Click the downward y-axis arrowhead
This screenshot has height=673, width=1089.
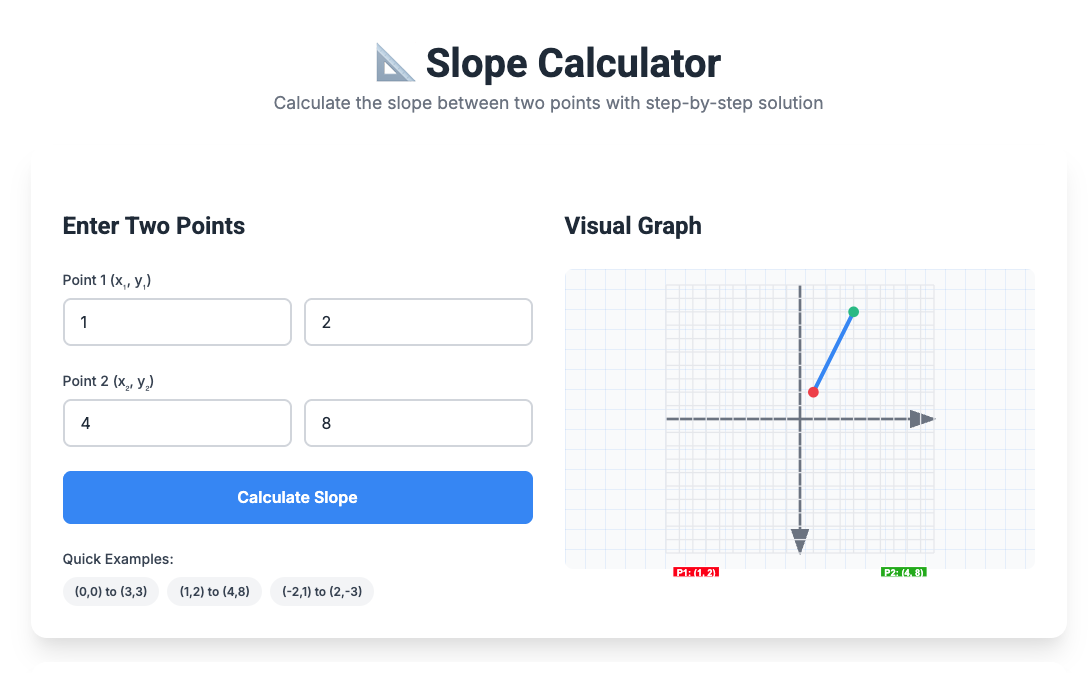799,538
